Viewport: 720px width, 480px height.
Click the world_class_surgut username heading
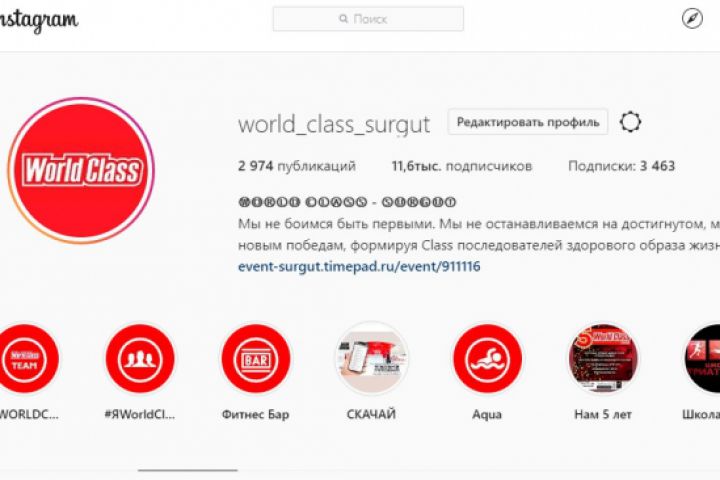click(x=334, y=124)
